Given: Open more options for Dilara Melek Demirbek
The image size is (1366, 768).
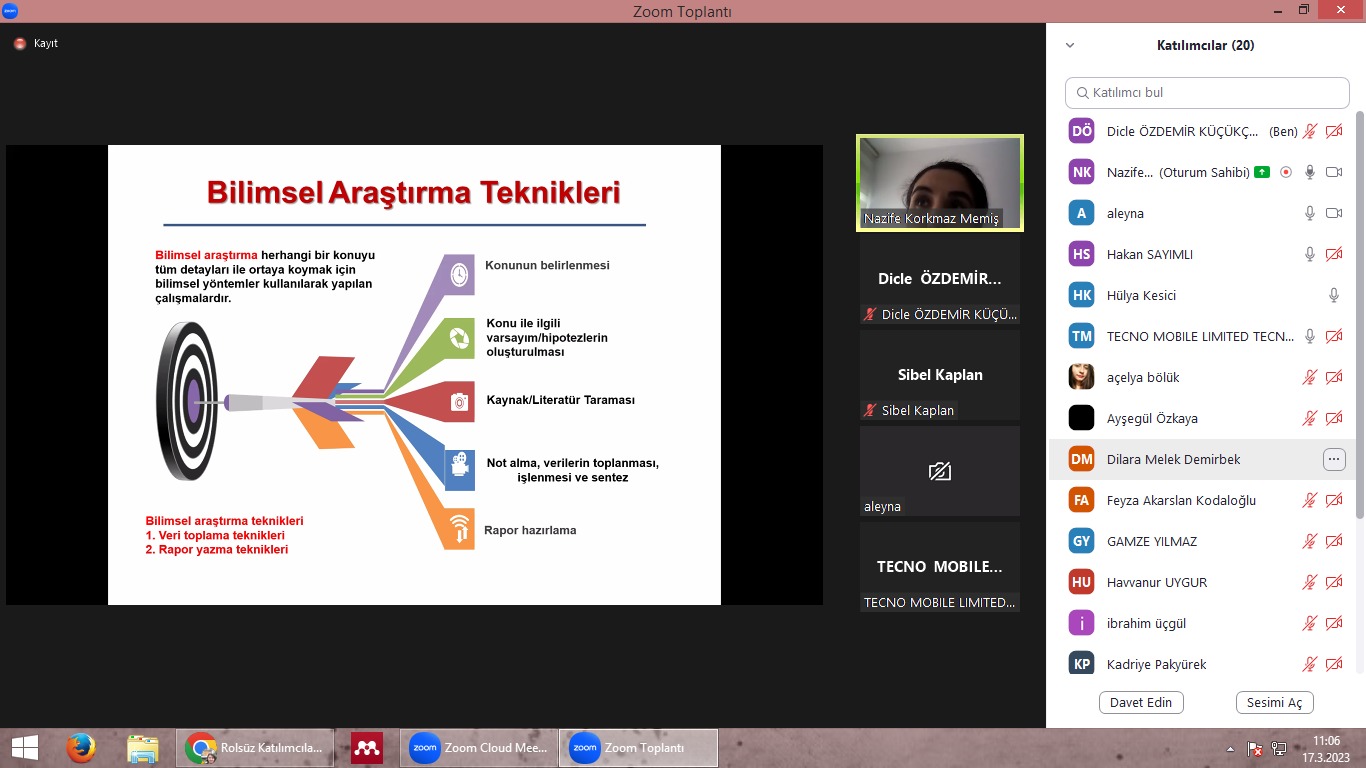Looking at the screenshot, I should [x=1334, y=459].
